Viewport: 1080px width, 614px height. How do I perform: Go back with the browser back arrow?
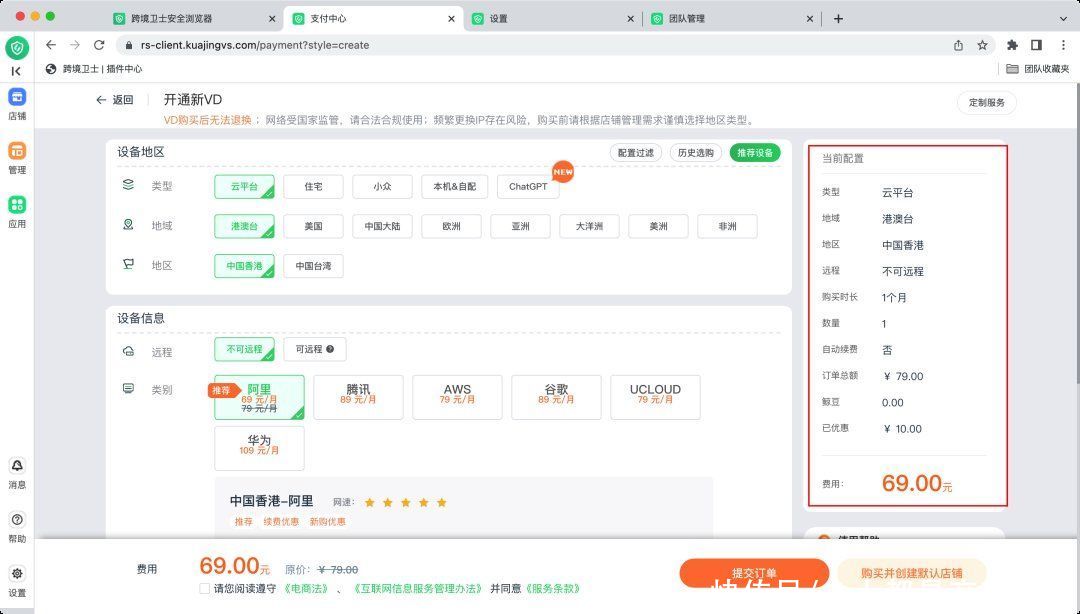(x=50, y=45)
